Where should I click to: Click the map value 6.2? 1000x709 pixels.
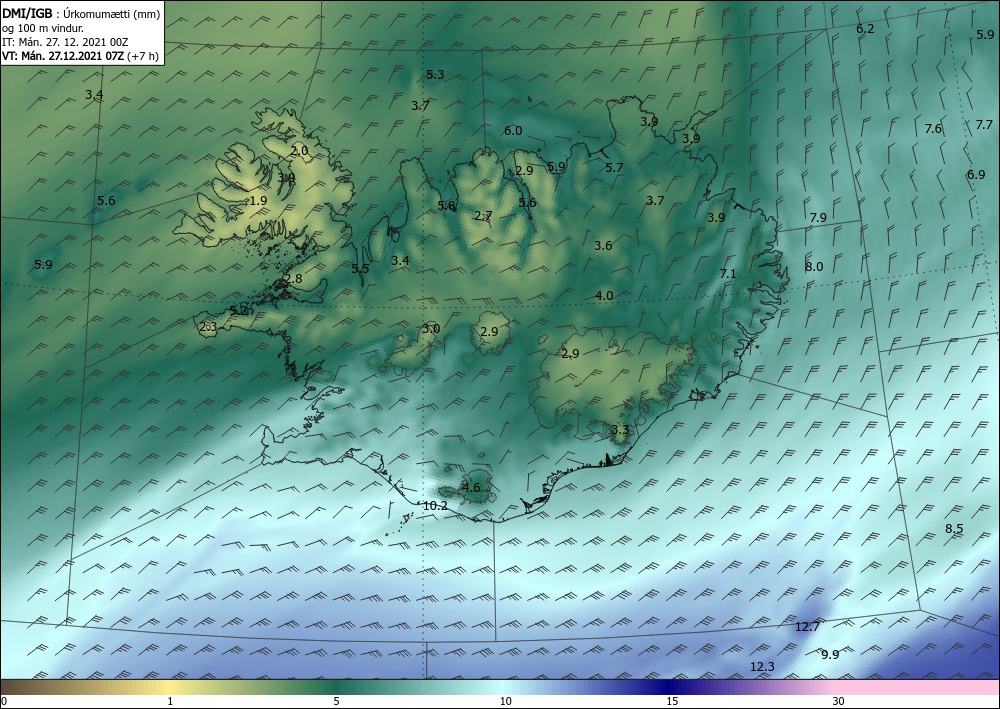(865, 29)
